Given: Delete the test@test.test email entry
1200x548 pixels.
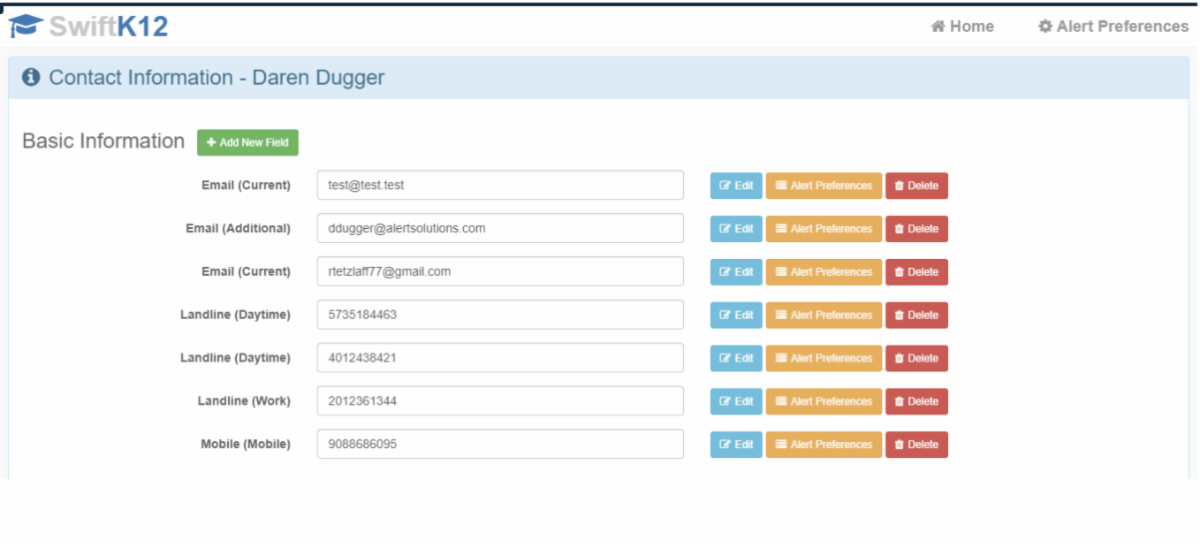Looking at the screenshot, I should (916, 185).
